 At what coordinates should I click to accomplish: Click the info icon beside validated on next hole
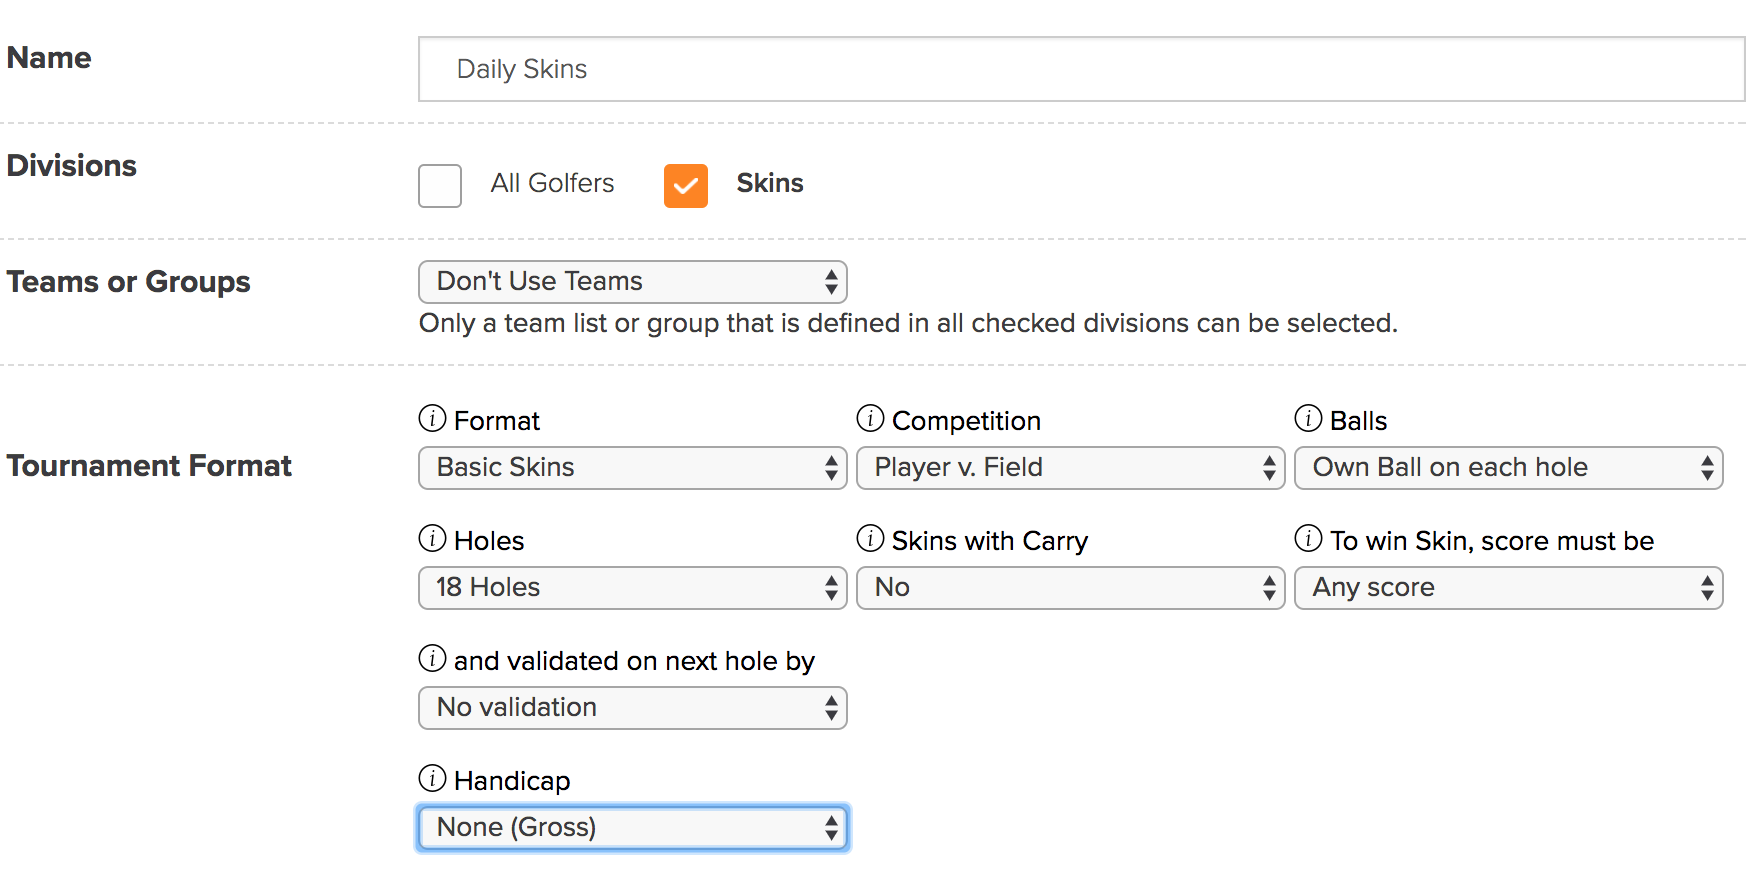pyautogui.click(x=432, y=658)
